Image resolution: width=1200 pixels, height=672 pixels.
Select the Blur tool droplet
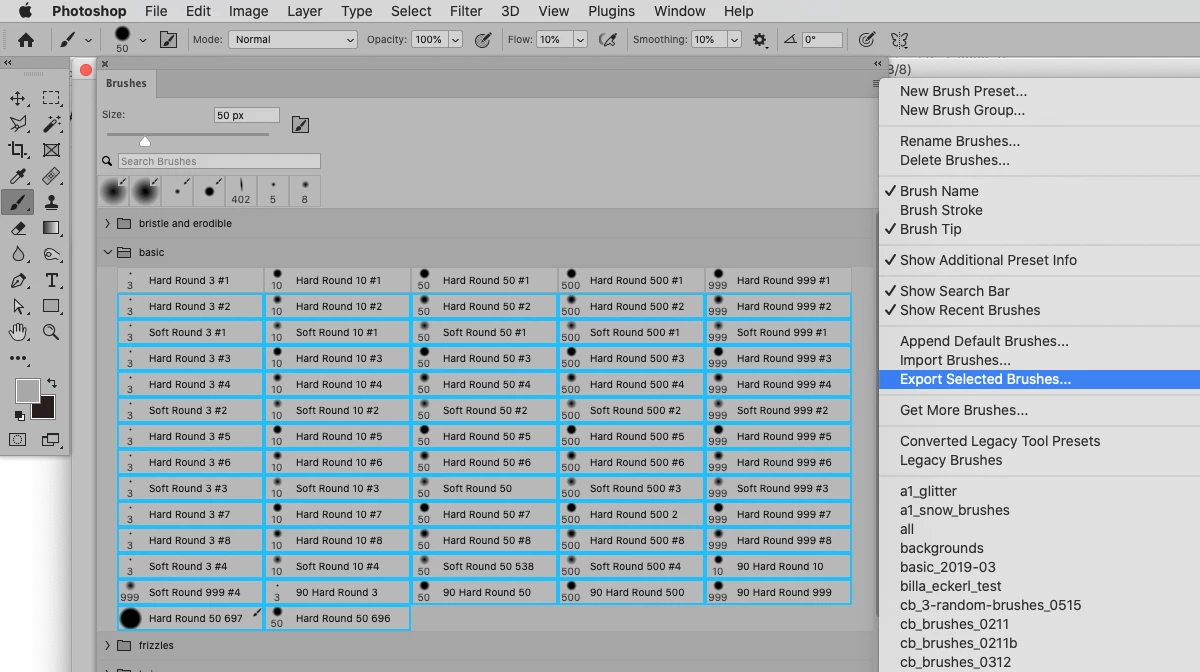click(18, 255)
